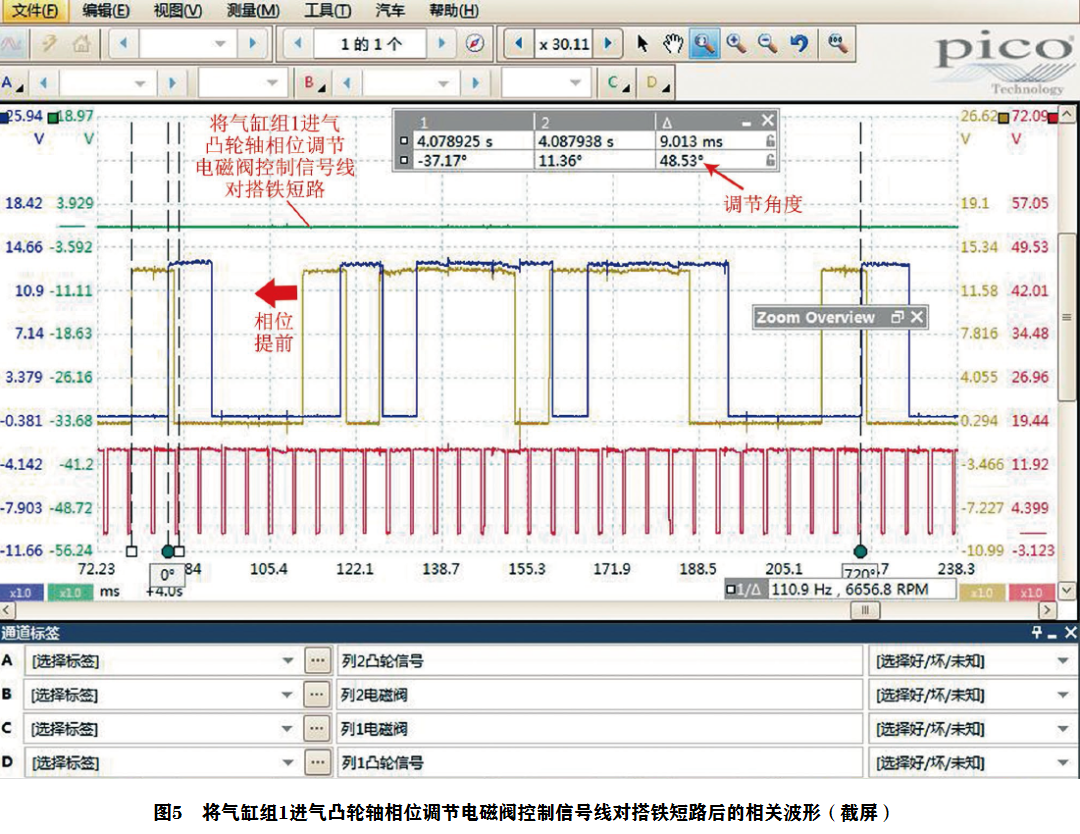
Task: Click blue x1.0 channel A zoom button
Action: [21, 592]
